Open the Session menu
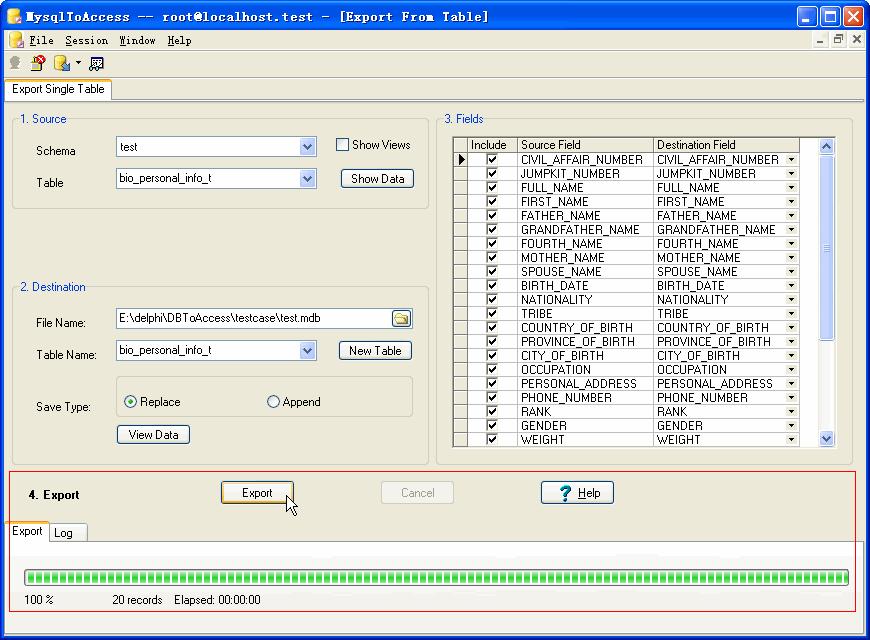 [x=87, y=41]
